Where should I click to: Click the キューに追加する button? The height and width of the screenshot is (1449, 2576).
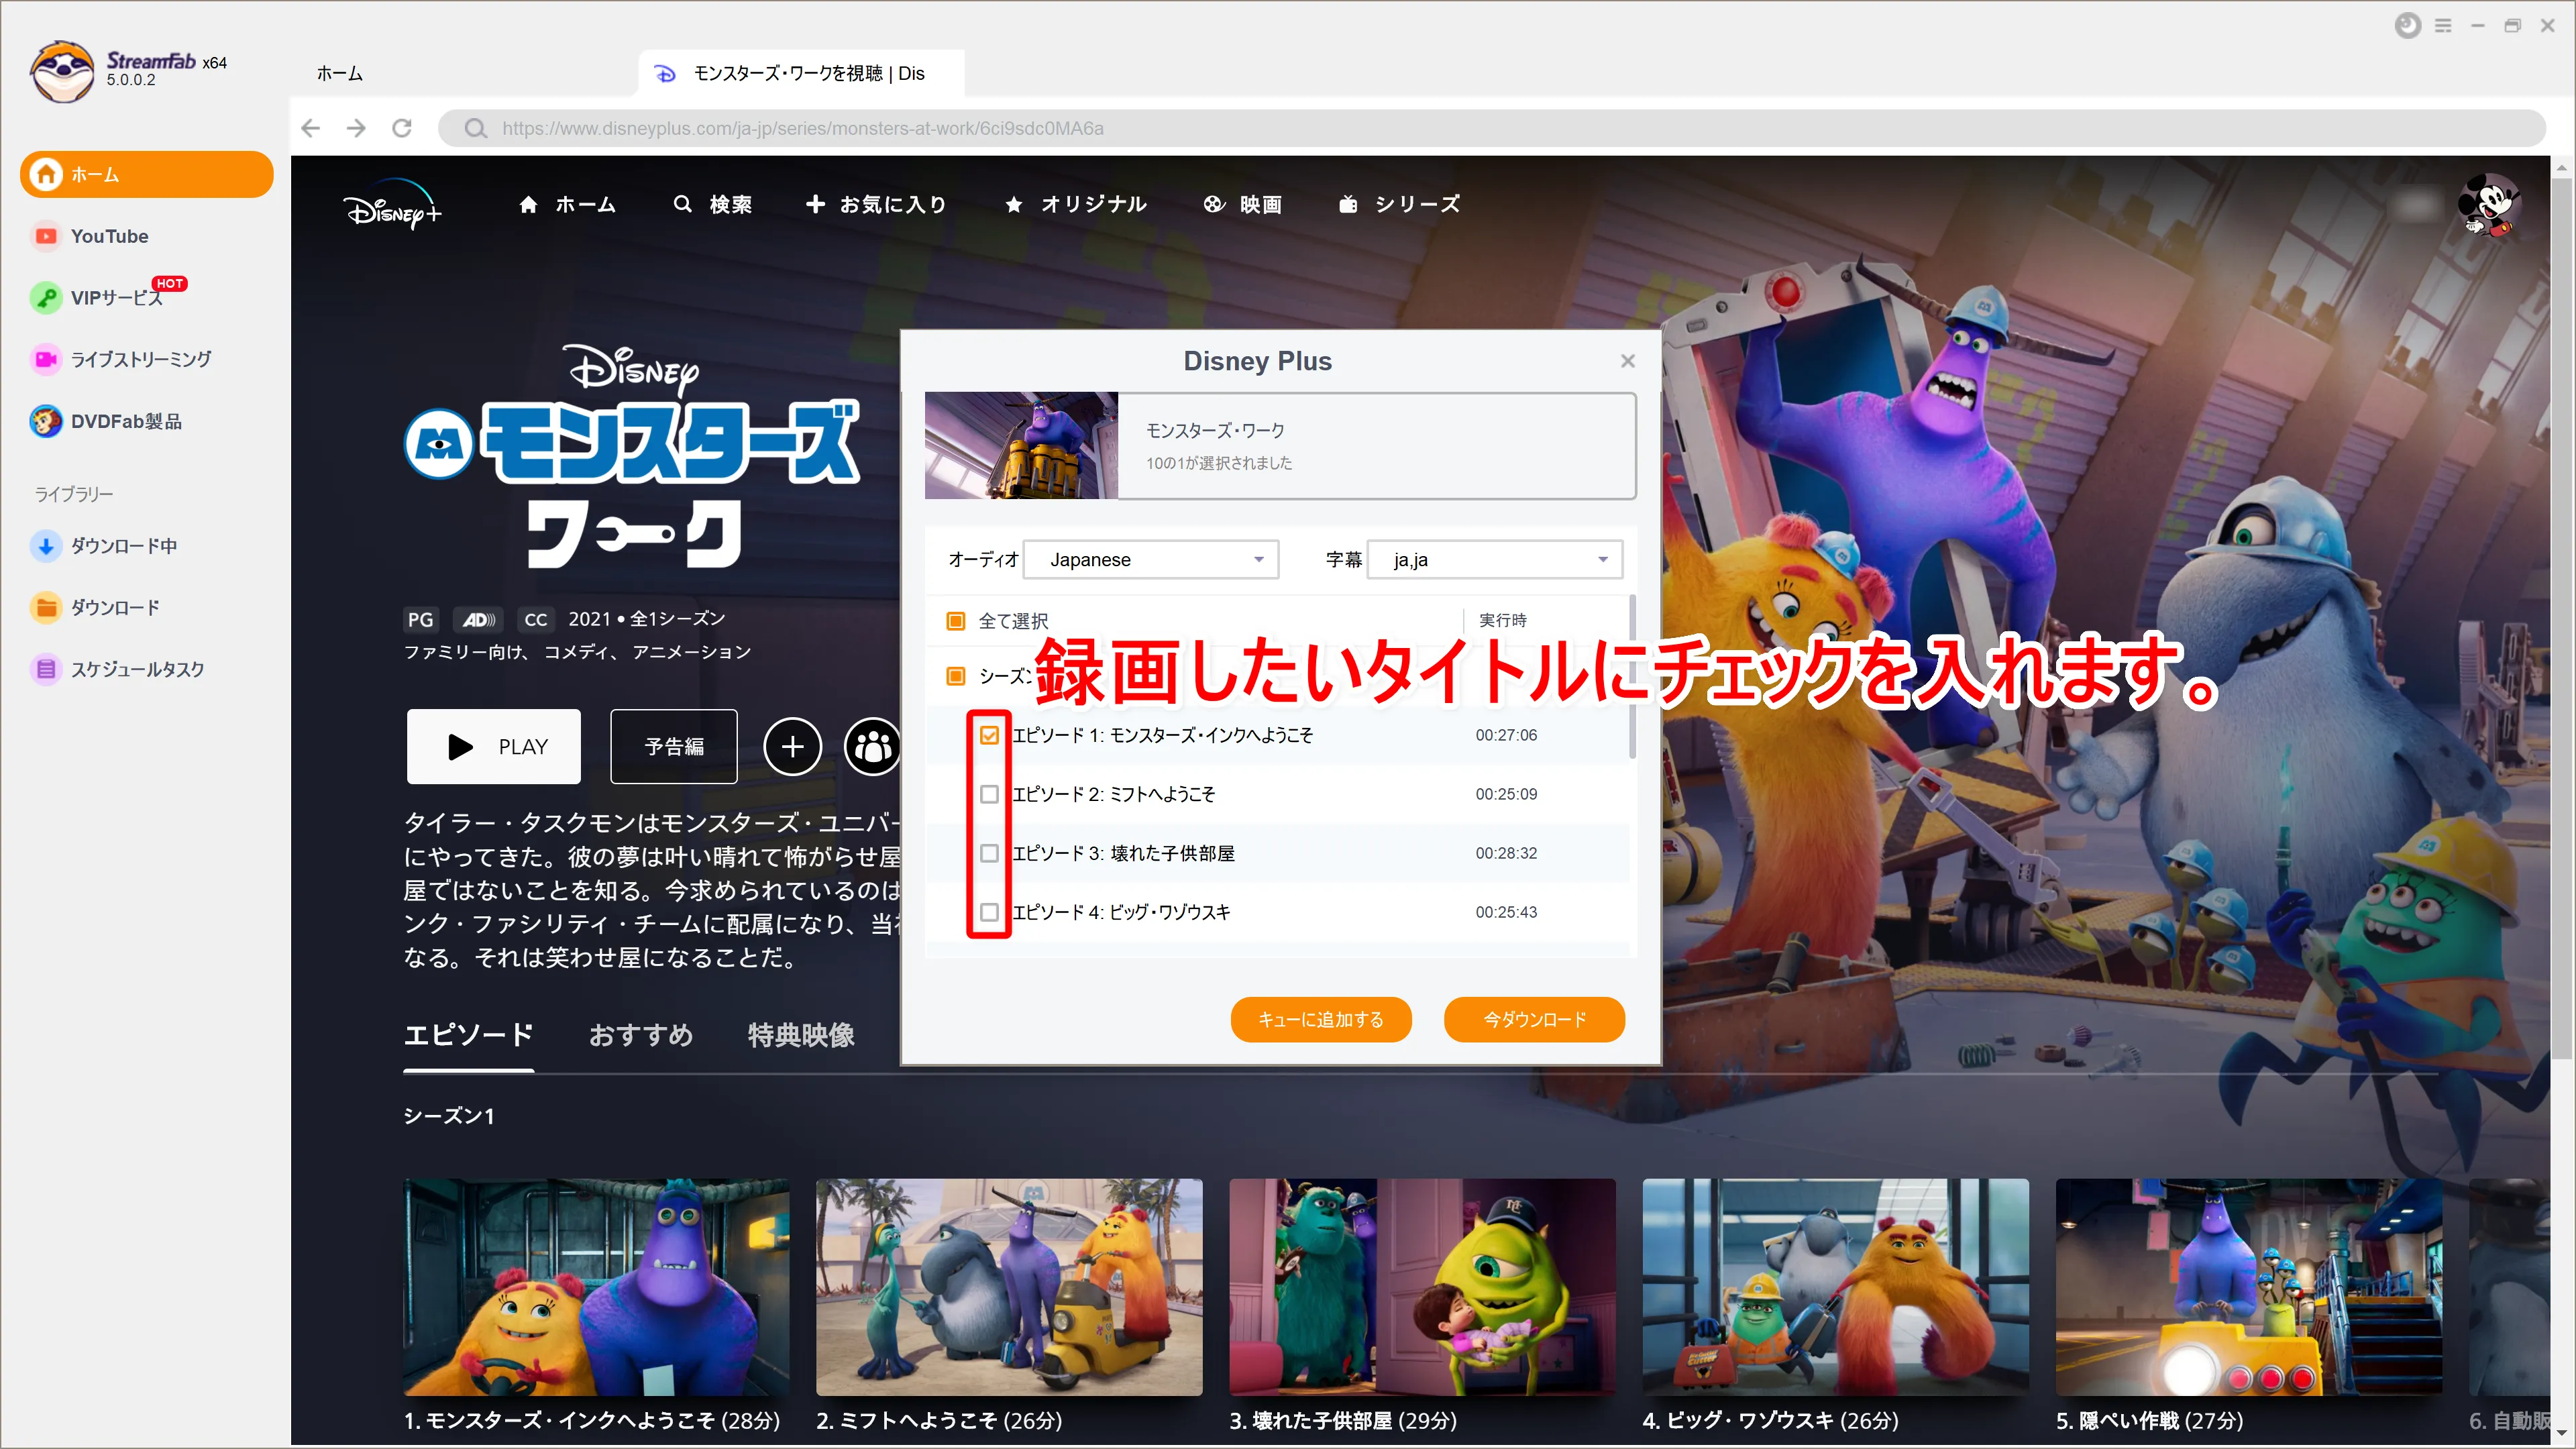(x=1321, y=1019)
